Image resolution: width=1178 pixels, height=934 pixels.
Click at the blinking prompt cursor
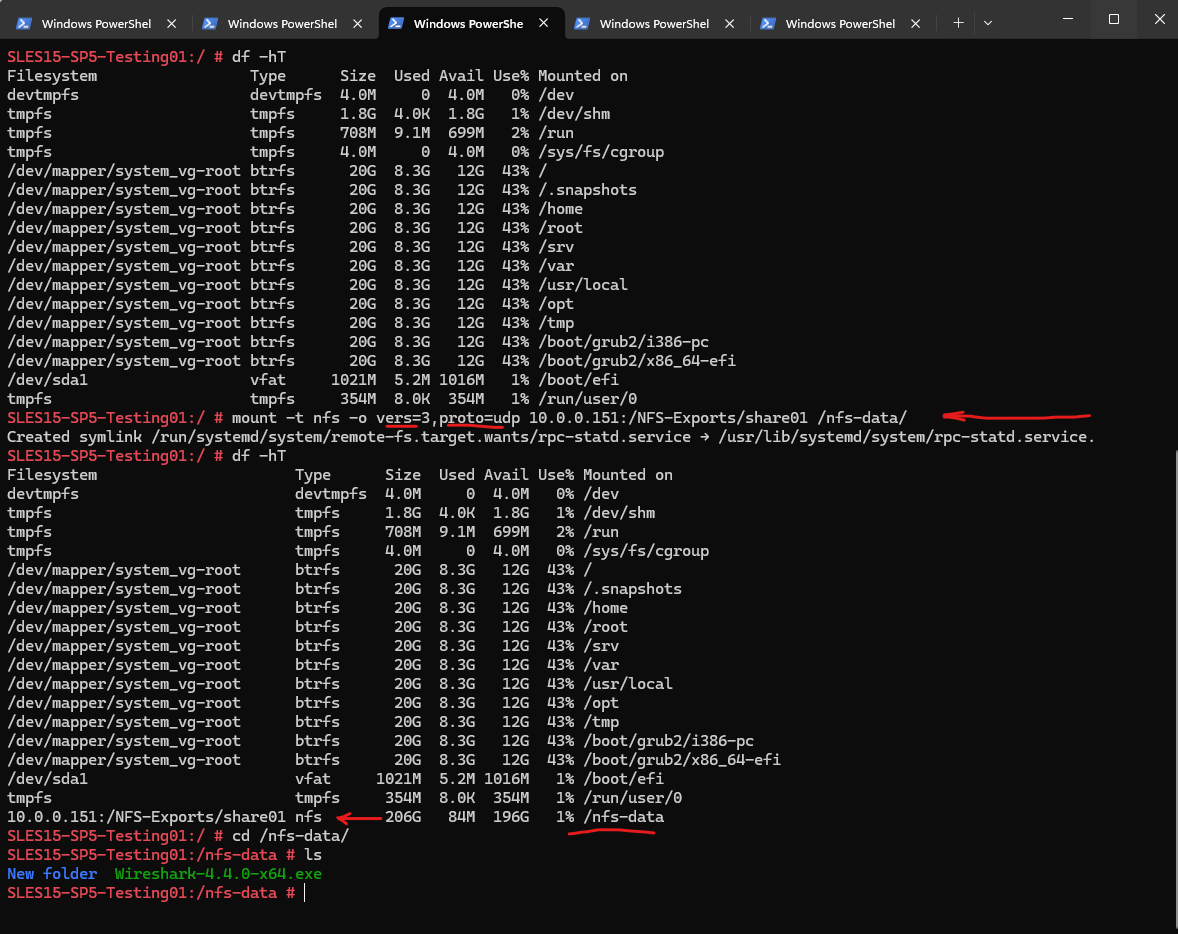pos(304,893)
